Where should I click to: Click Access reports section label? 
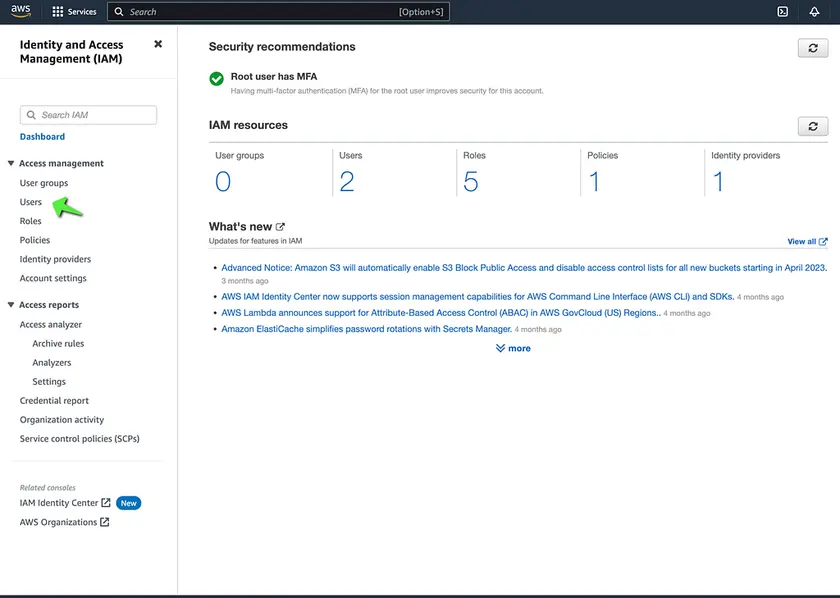pyautogui.click(x=49, y=305)
